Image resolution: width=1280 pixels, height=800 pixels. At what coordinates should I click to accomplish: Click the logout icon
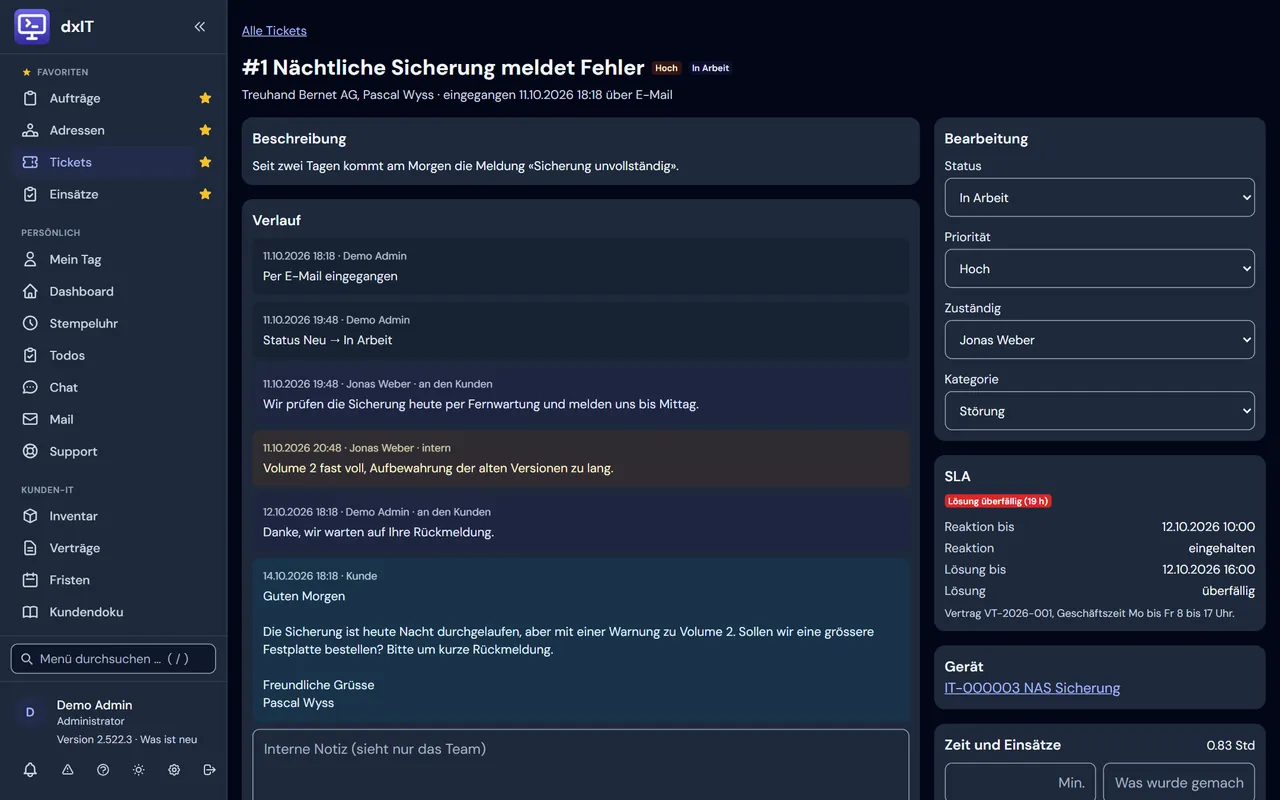click(x=209, y=770)
